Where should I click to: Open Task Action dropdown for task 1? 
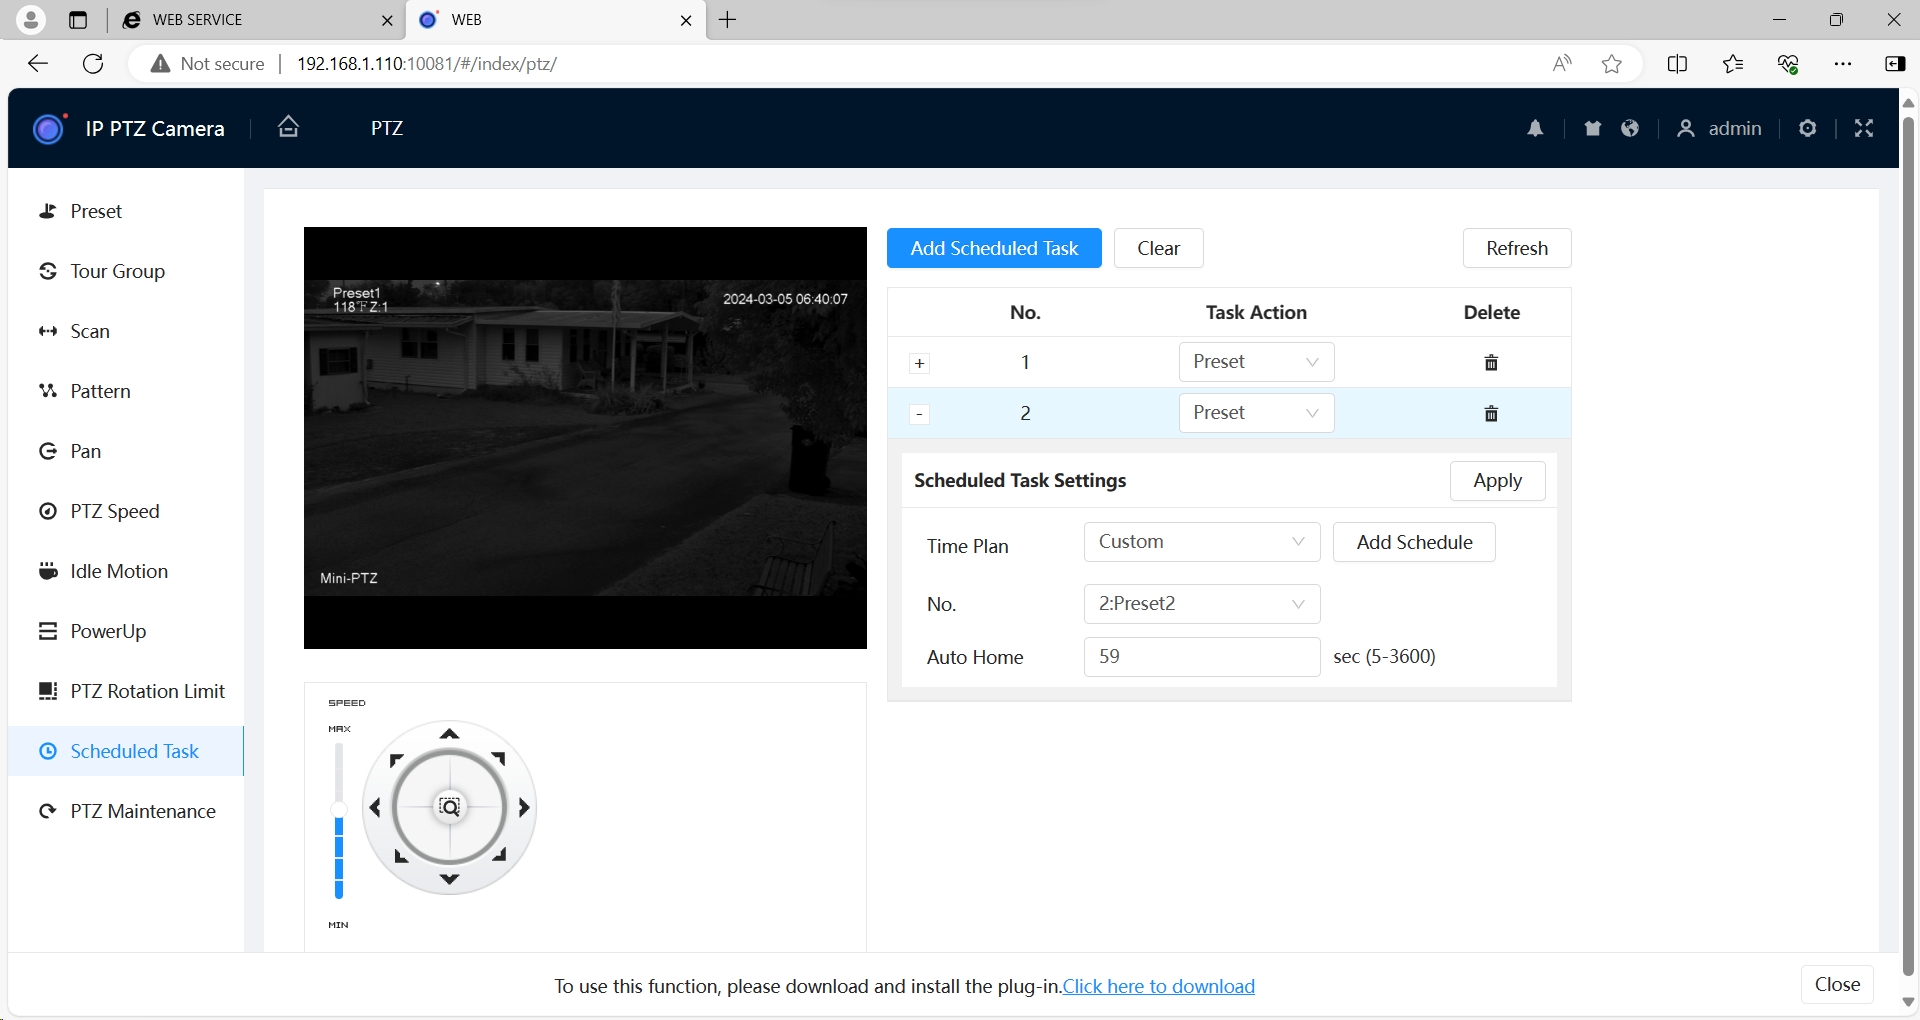click(1256, 362)
